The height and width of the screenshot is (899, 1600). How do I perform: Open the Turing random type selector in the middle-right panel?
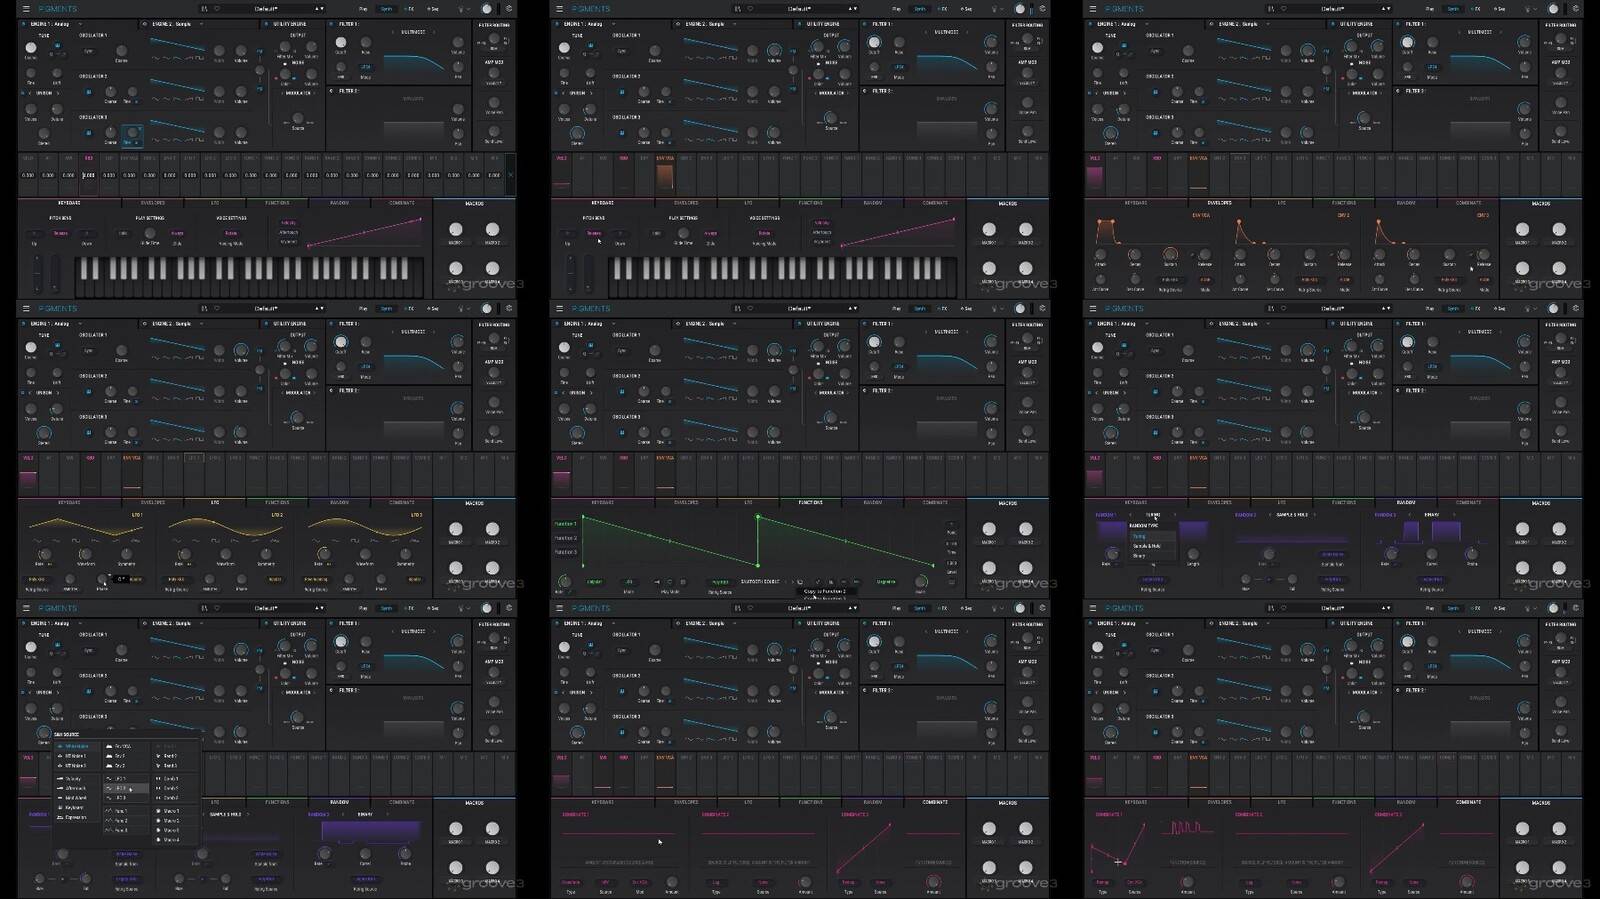tap(1152, 515)
